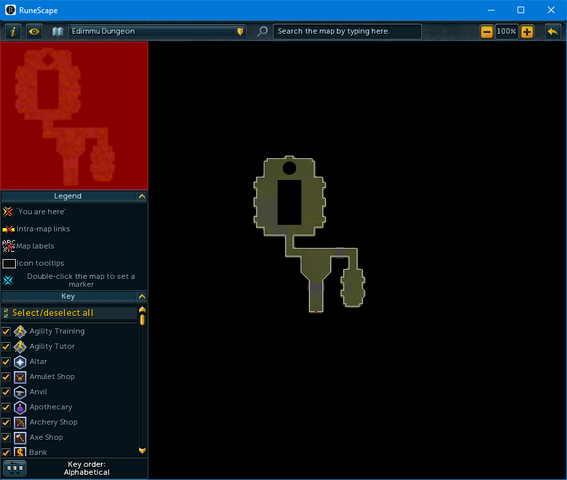Click the open map book icon
The height and width of the screenshot is (480, 567).
57,31
